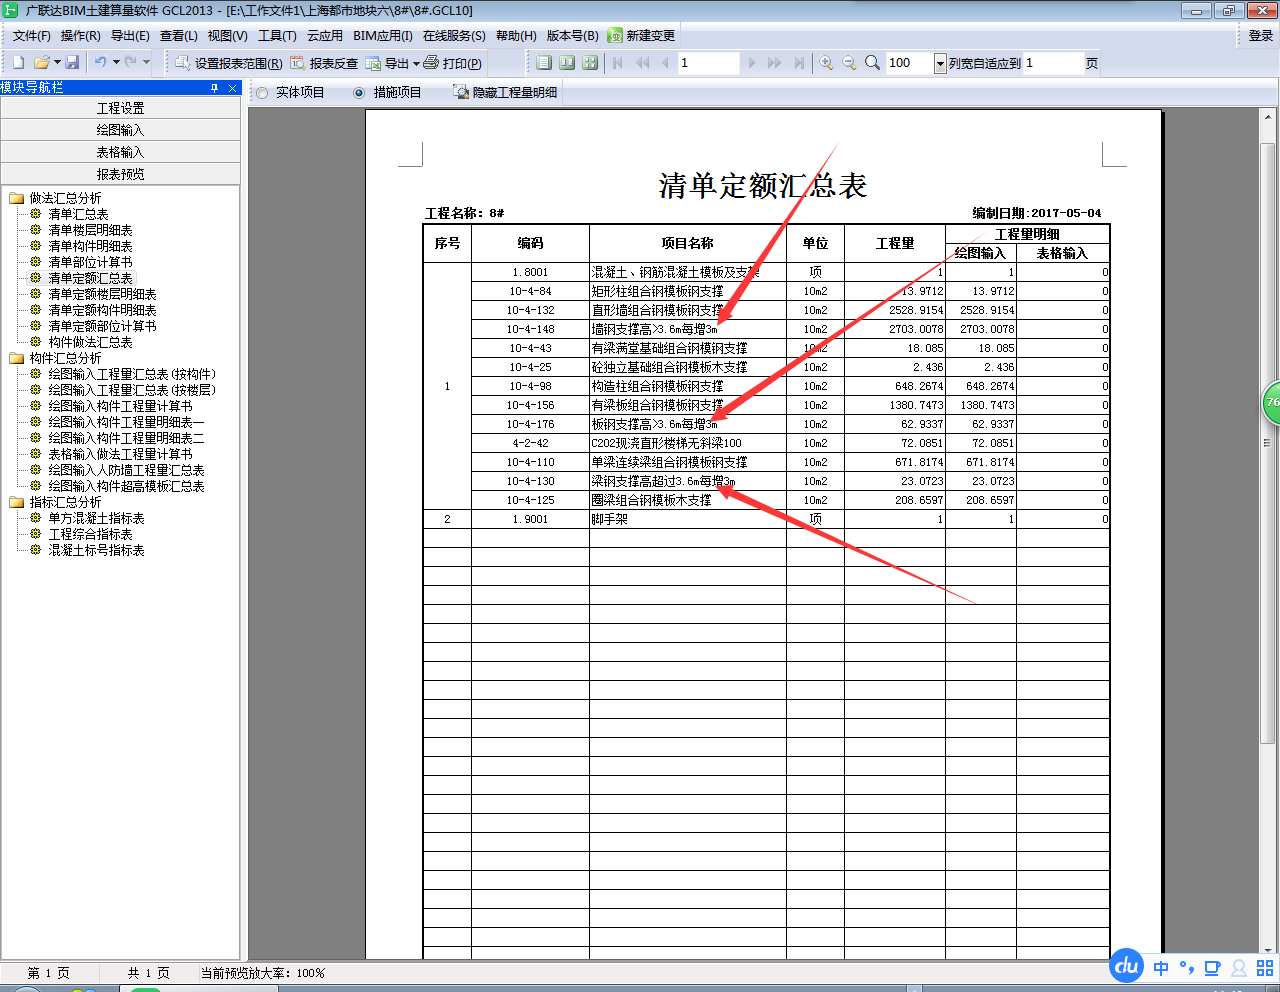Click the Baidu du input icon
The image size is (1280, 992).
(x=1127, y=965)
